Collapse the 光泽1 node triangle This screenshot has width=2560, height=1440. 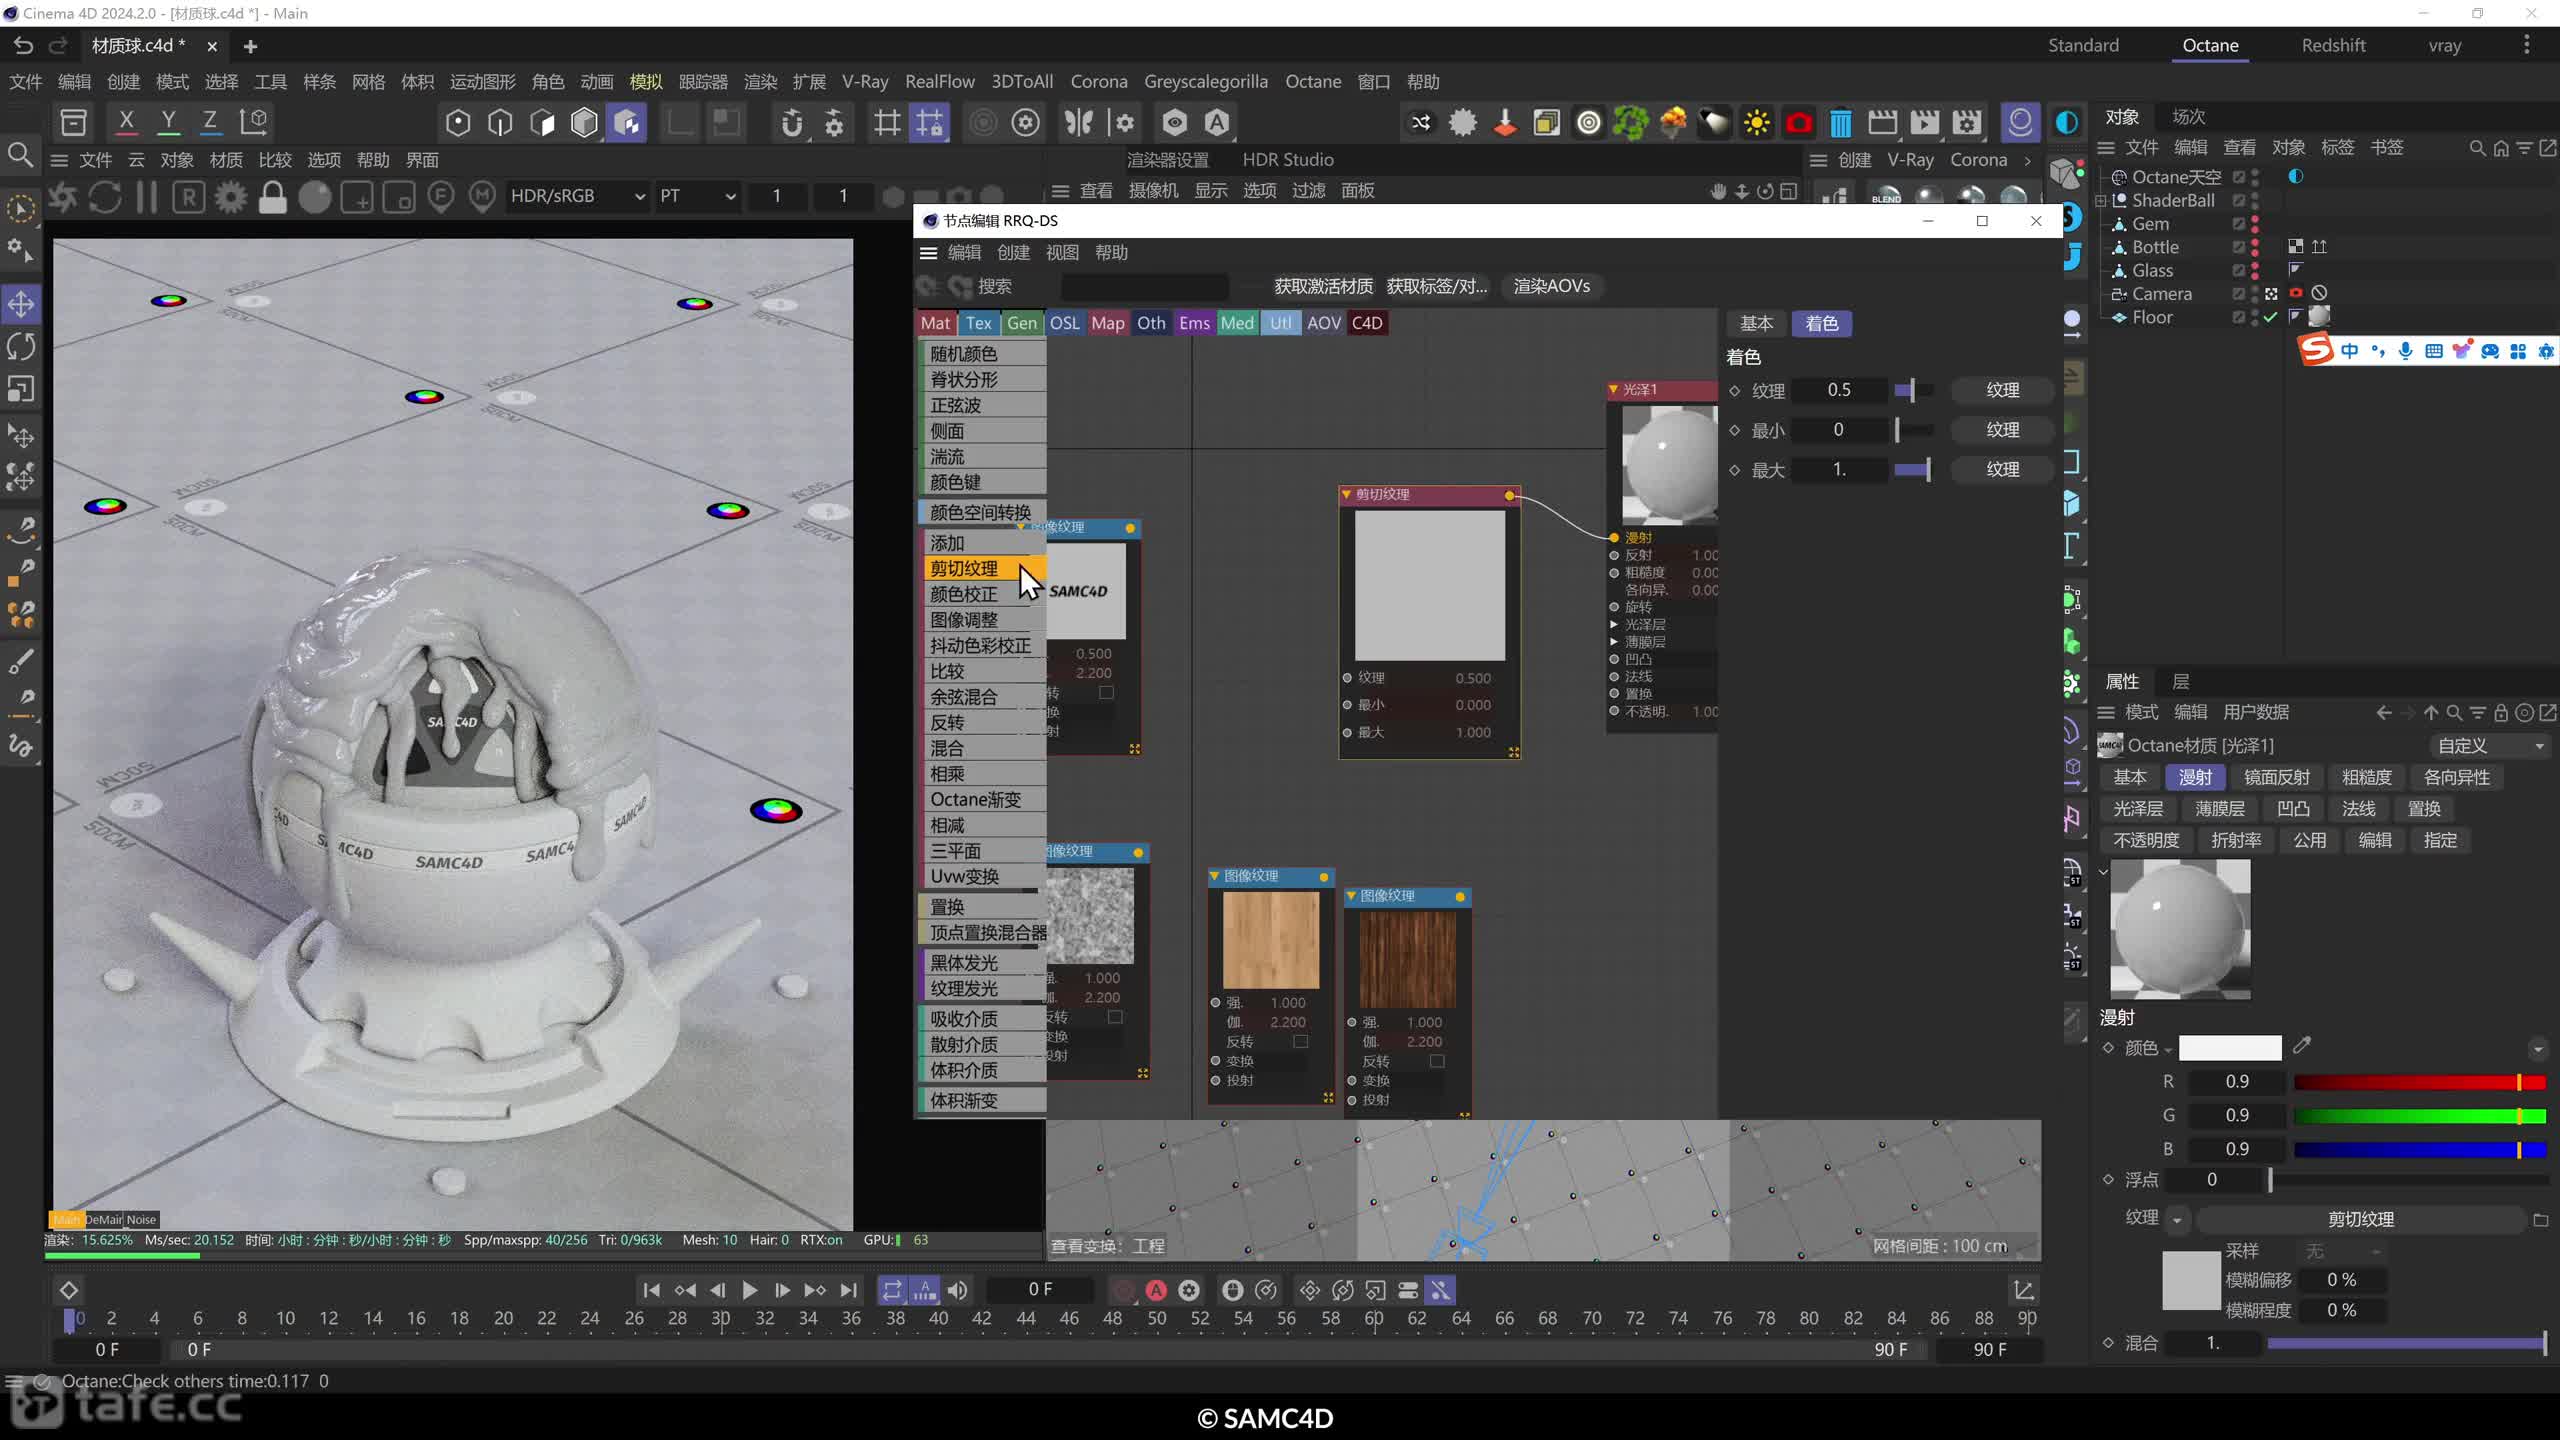pyautogui.click(x=1613, y=390)
